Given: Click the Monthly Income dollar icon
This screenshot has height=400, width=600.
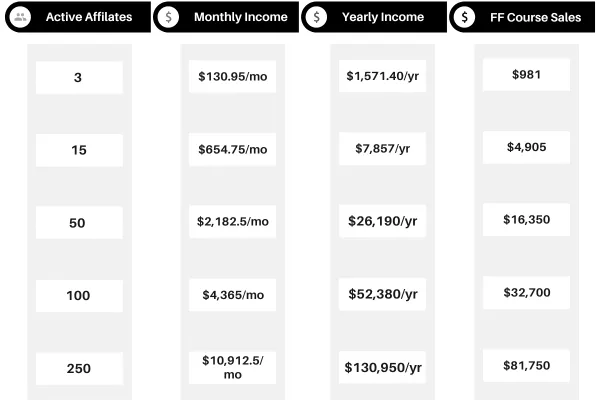Looking at the screenshot, I should (170, 17).
